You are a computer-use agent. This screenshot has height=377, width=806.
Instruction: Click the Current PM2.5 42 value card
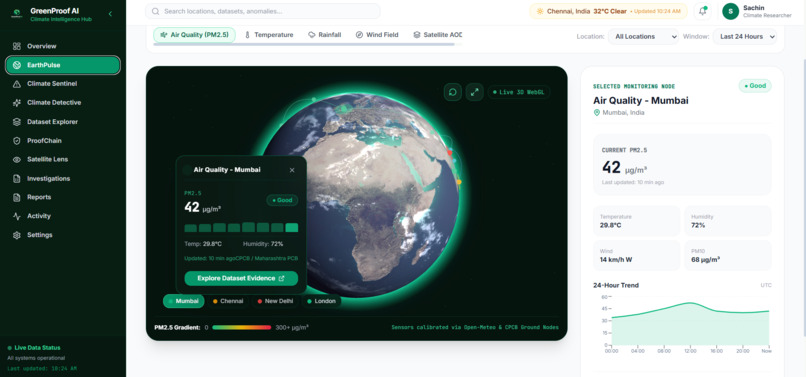coord(682,165)
